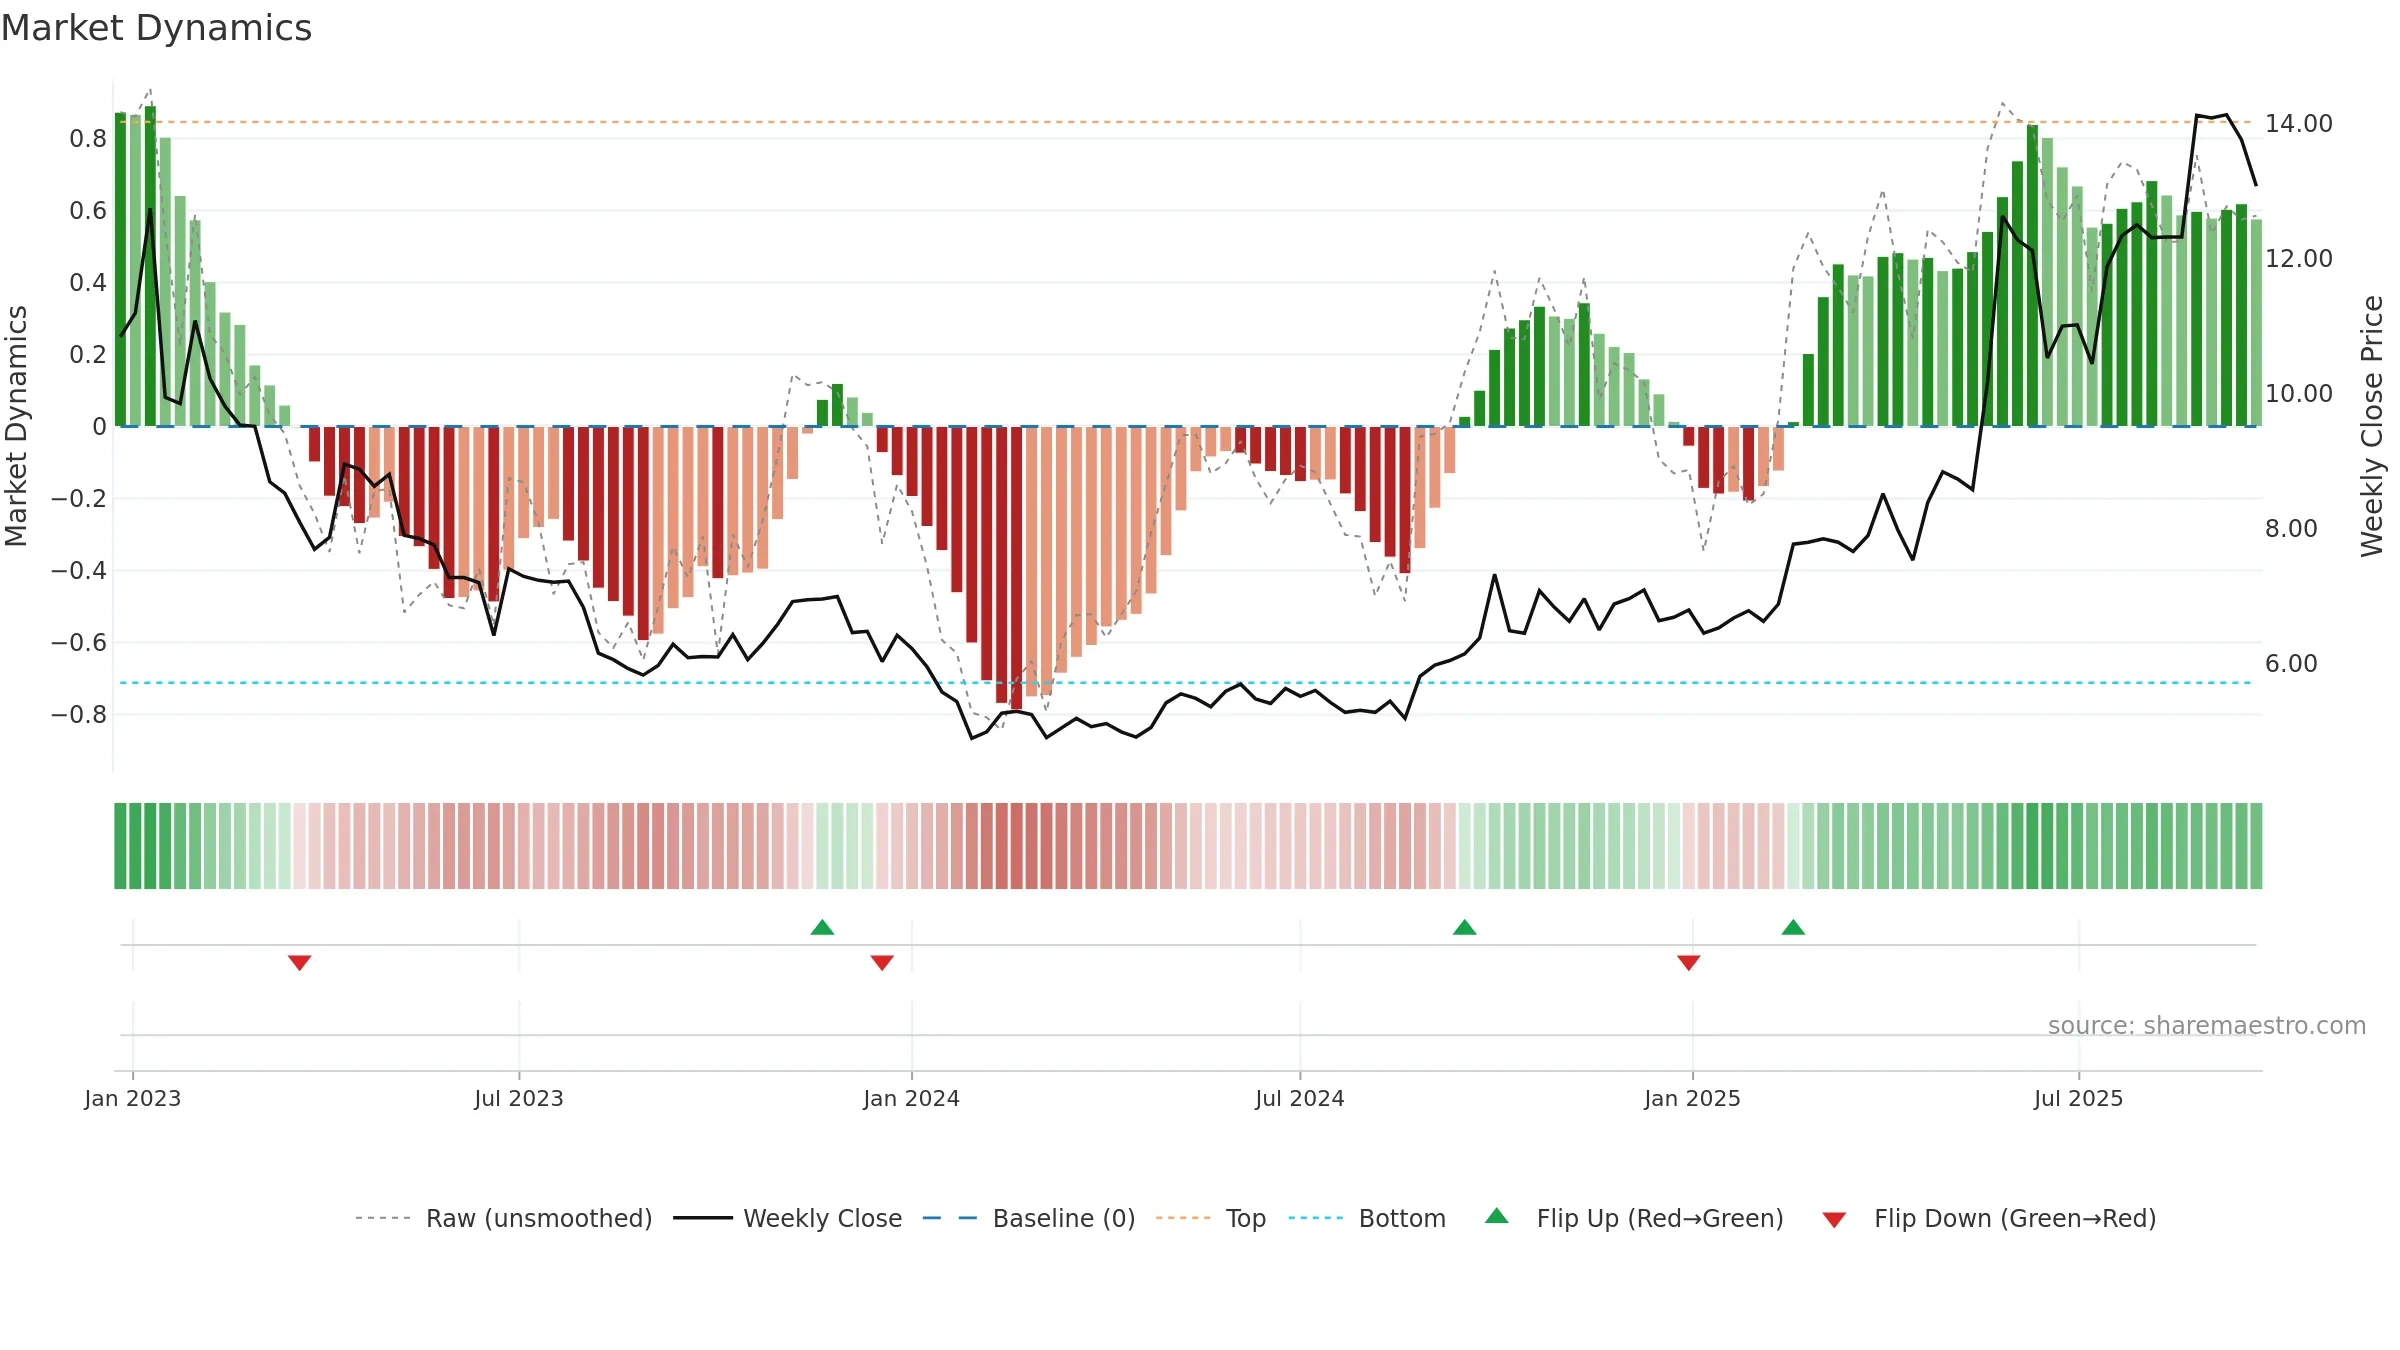Click the 12.00 price axis label

(2299, 258)
